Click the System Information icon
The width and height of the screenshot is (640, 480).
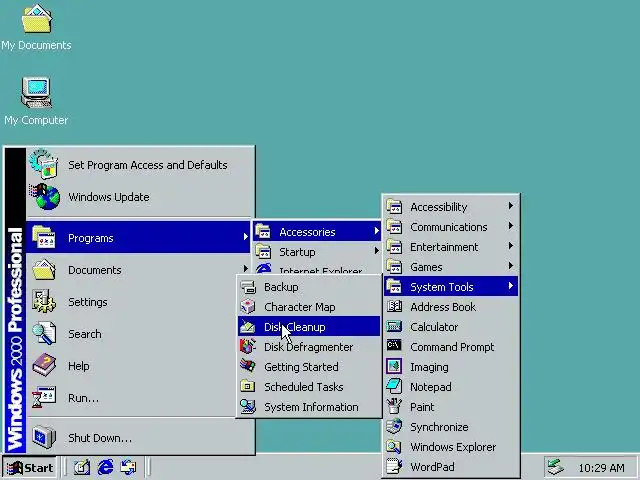(248, 407)
